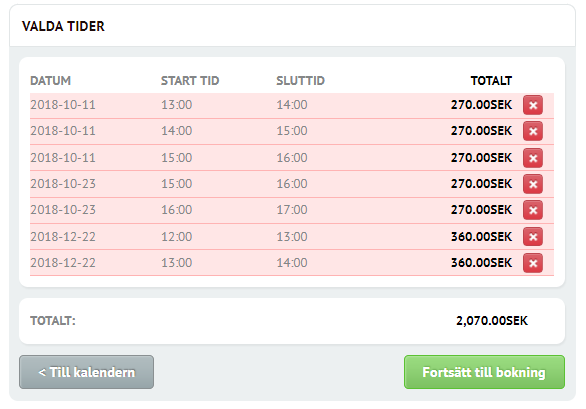Screen dimensions: 586x409
Task: Click the 2,070.00SEK grand total amount
Action: pyautogui.click(x=492, y=321)
